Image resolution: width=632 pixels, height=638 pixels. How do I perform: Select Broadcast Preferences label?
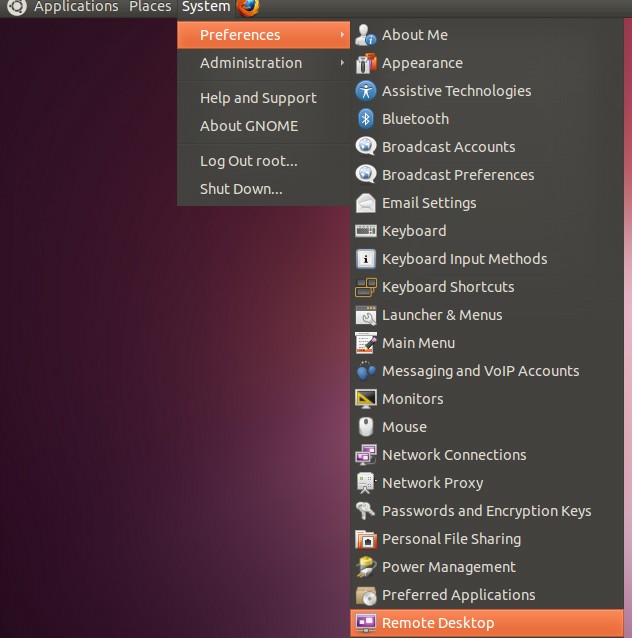(x=458, y=175)
